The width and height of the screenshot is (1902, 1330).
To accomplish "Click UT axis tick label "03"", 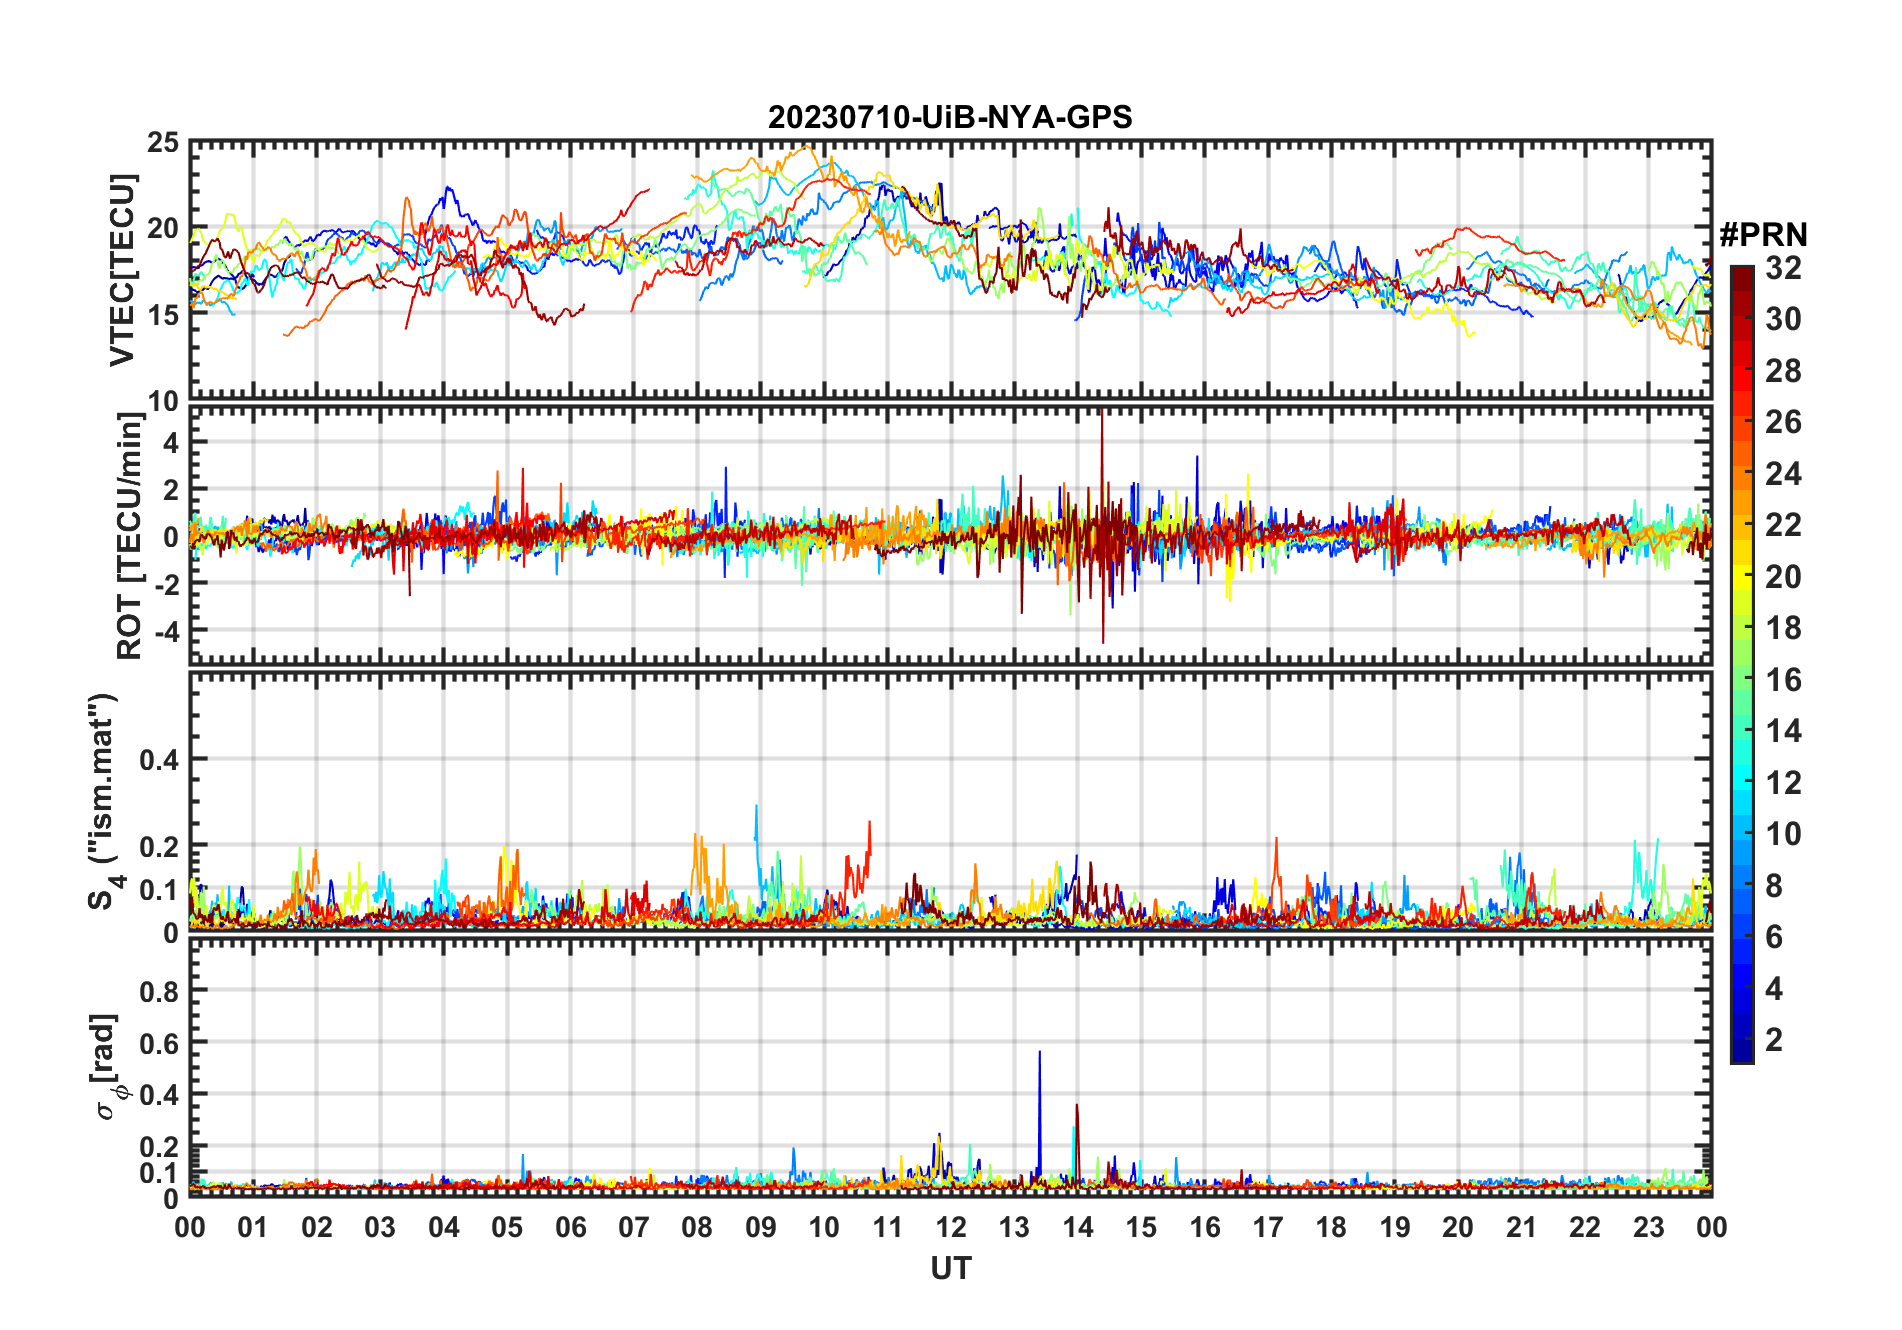I will coord(380,1228).
